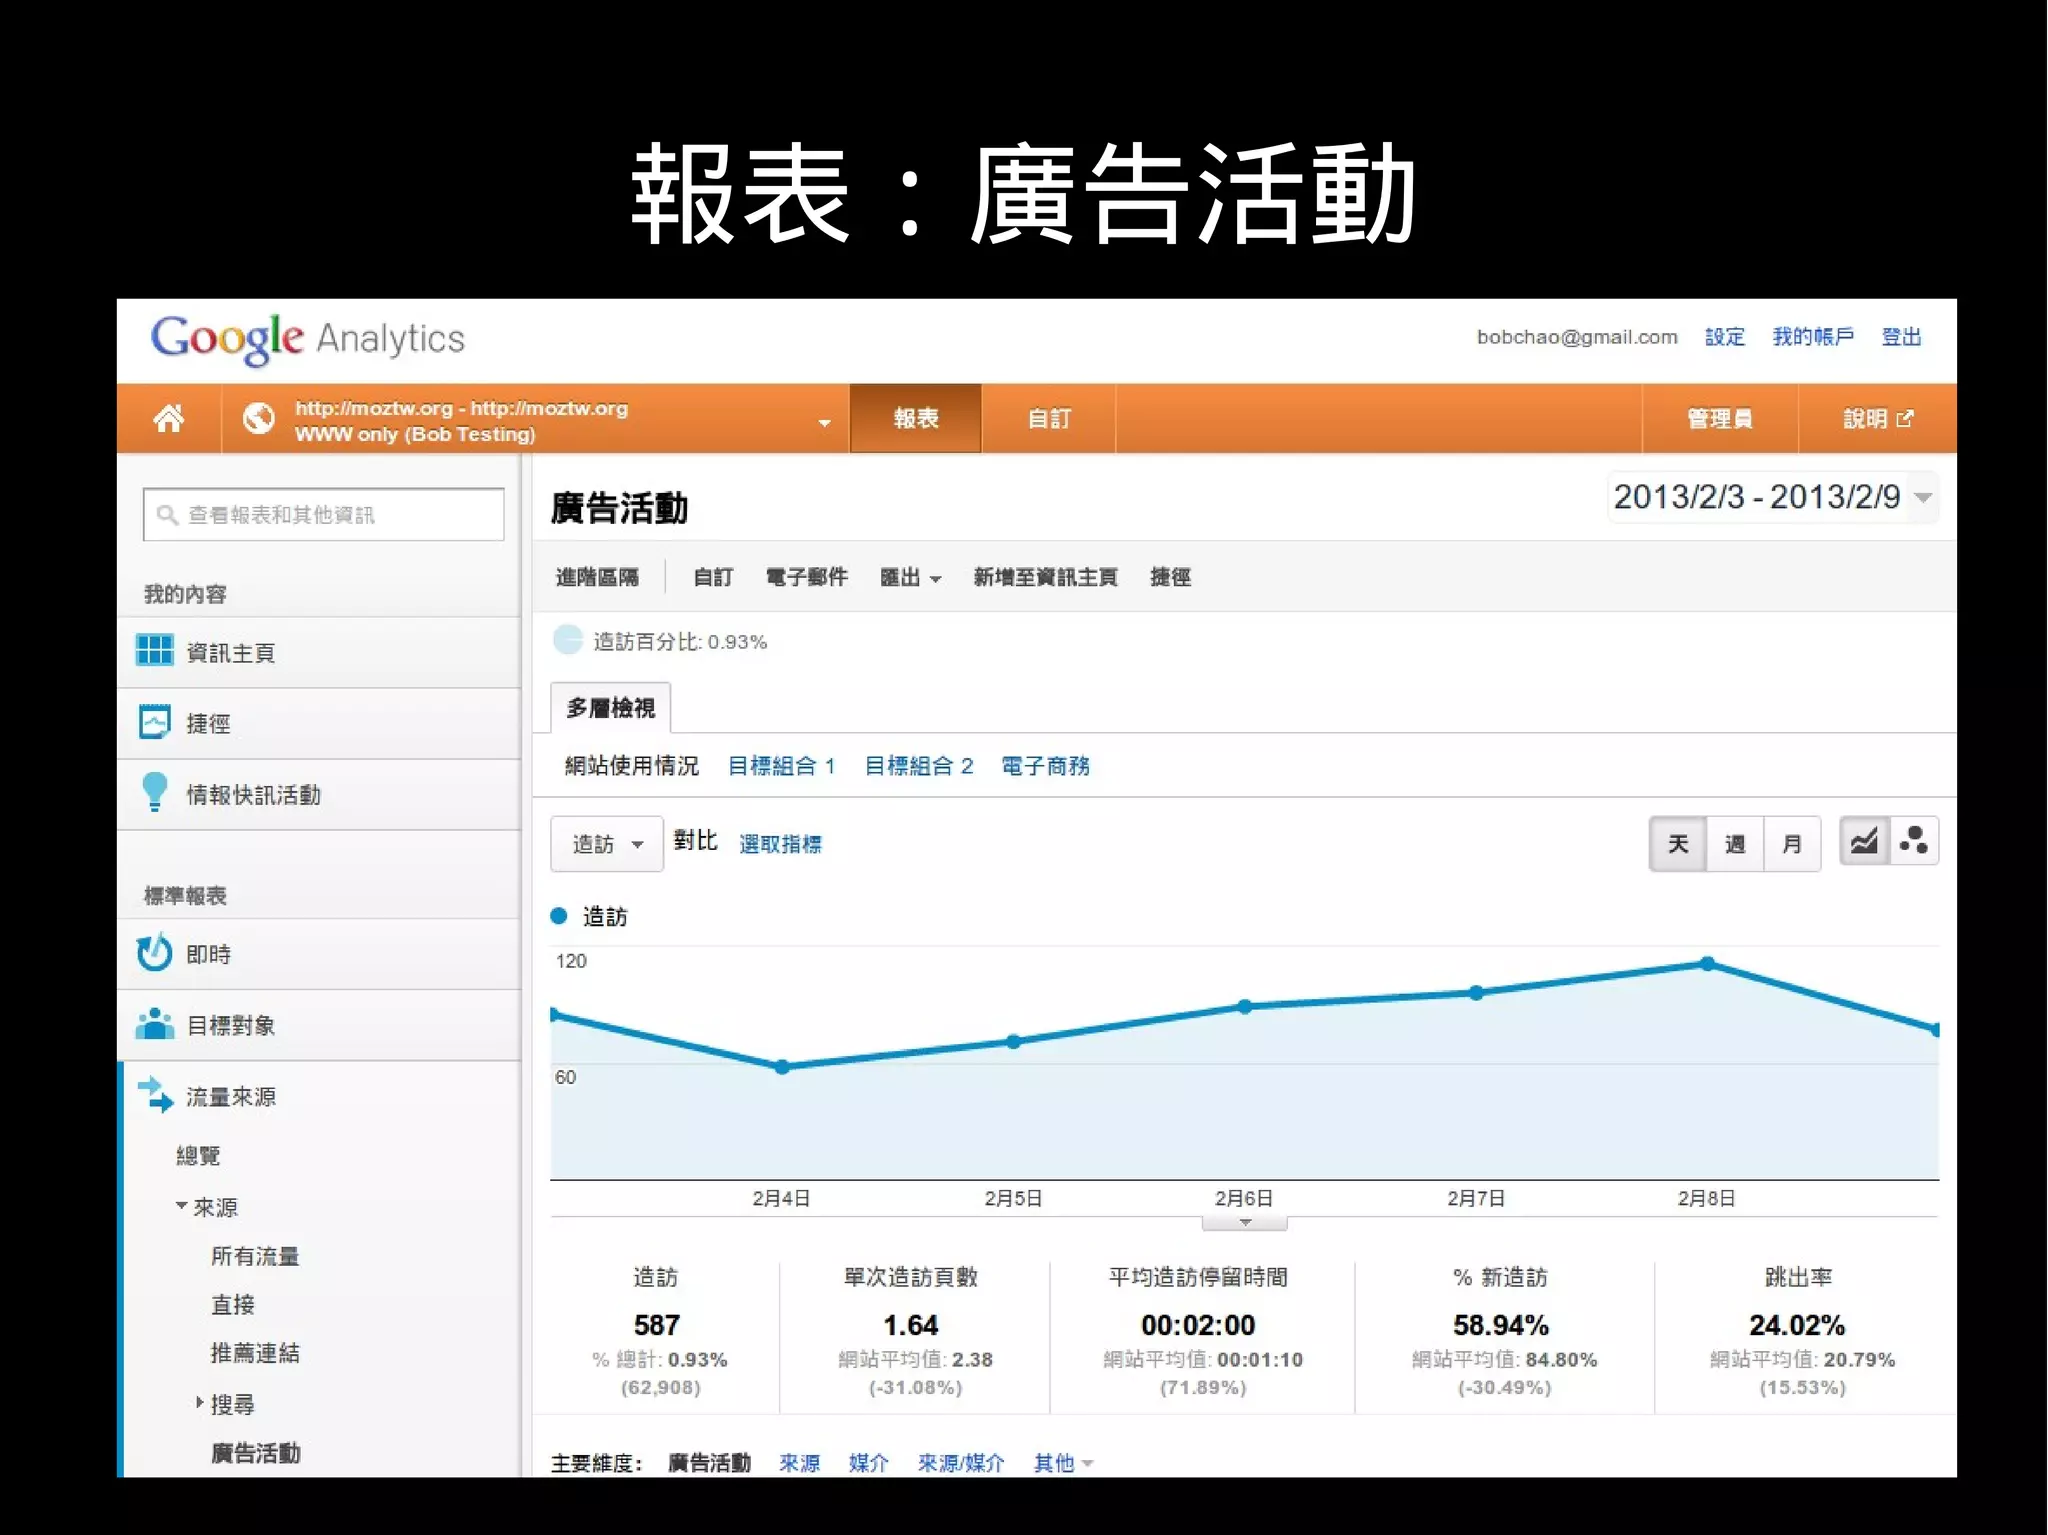Select 月 (month) graph interval

tap(1791, 844)
